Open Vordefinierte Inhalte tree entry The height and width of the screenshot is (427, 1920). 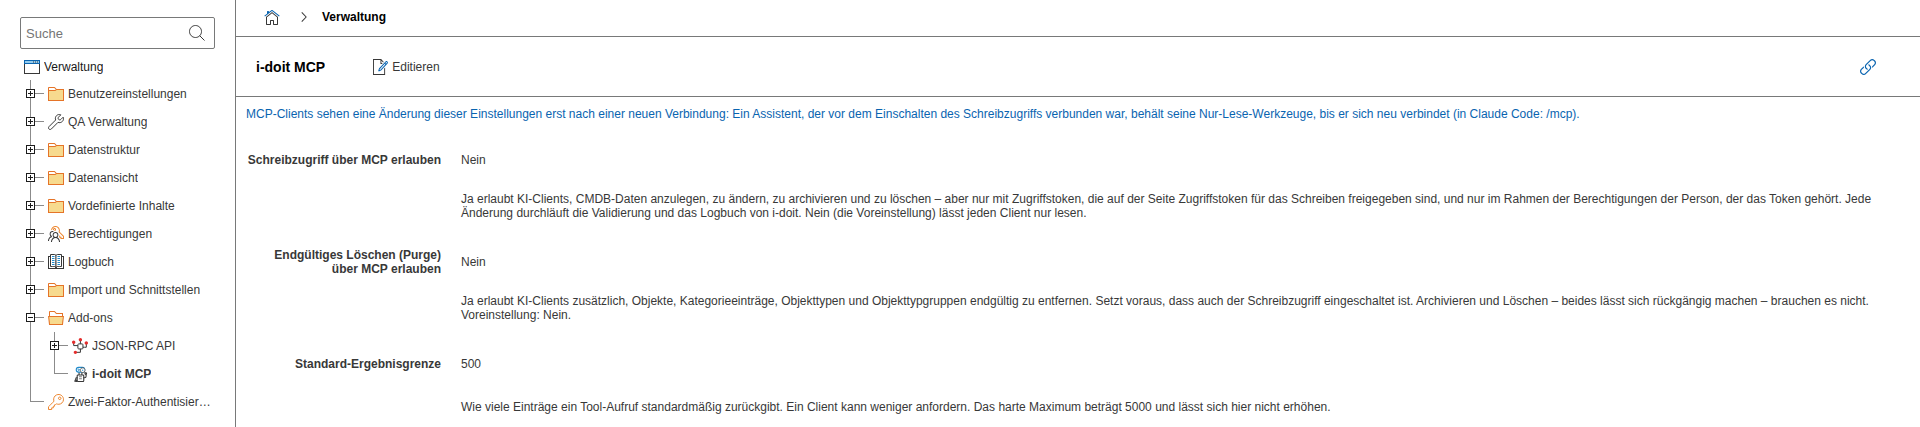121,206
